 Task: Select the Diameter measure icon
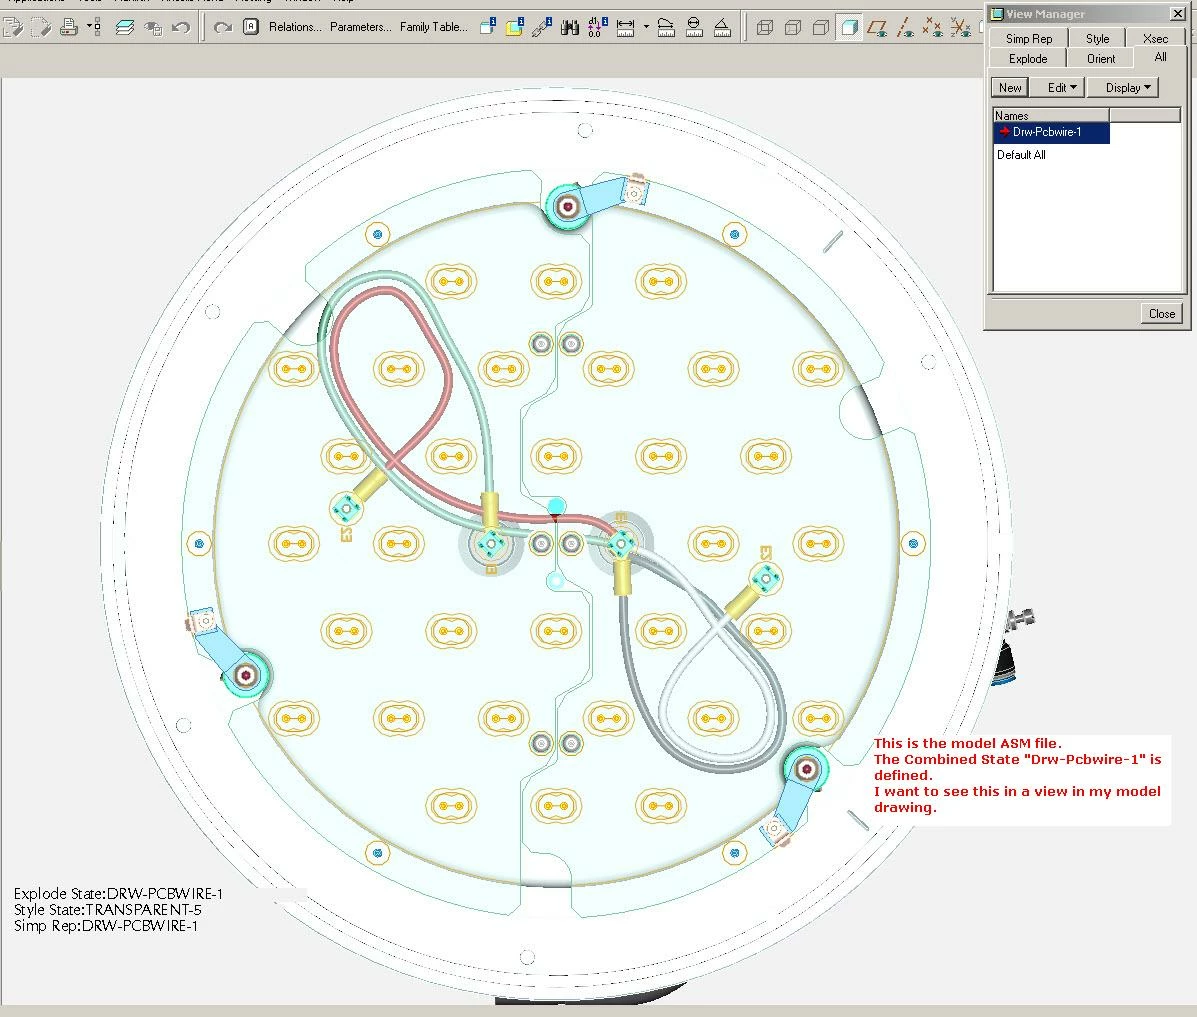coord(694,28)
